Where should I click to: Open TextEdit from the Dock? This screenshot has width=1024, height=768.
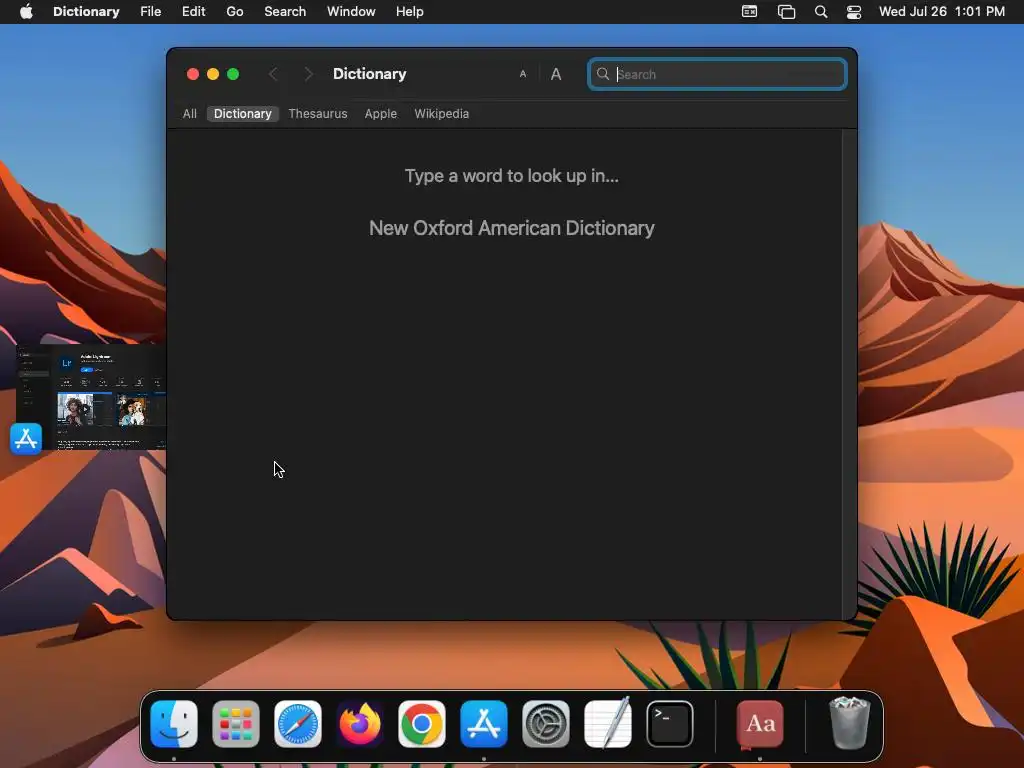tap(608, 724)
